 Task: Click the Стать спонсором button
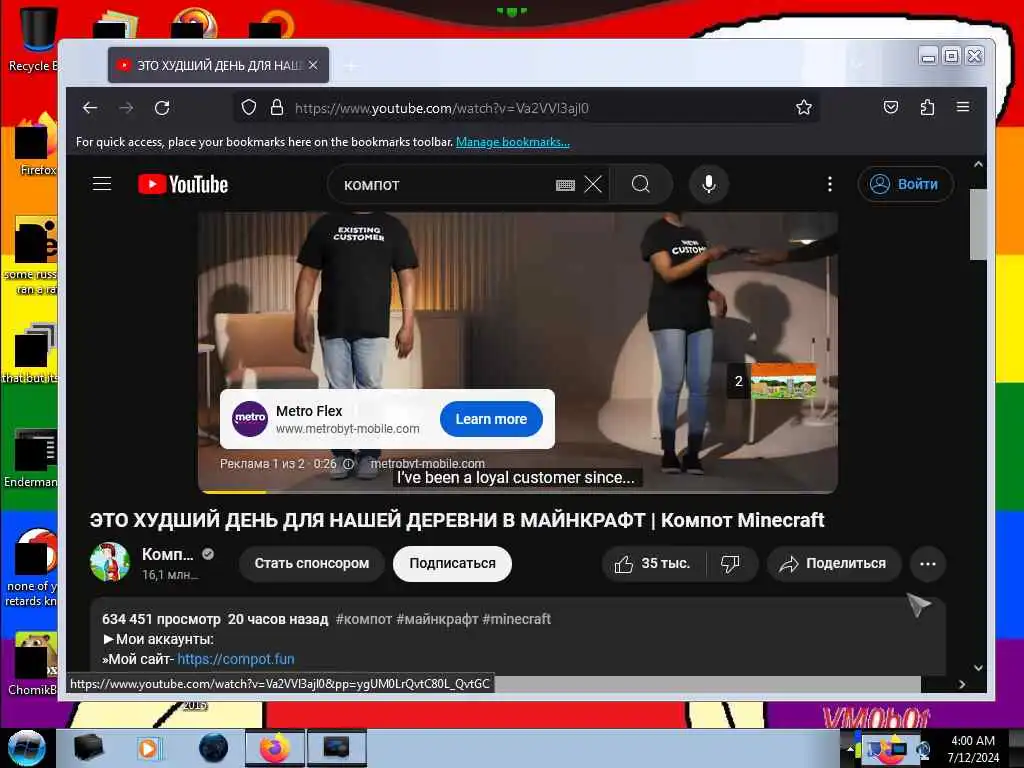coord(312,564)
